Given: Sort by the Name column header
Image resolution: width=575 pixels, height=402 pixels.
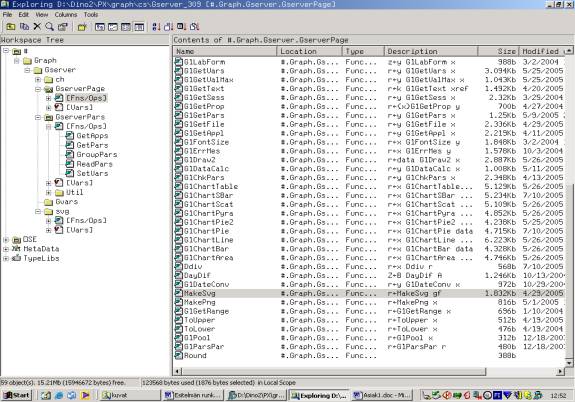Looking at the screenshot, I should pos(225,51).
